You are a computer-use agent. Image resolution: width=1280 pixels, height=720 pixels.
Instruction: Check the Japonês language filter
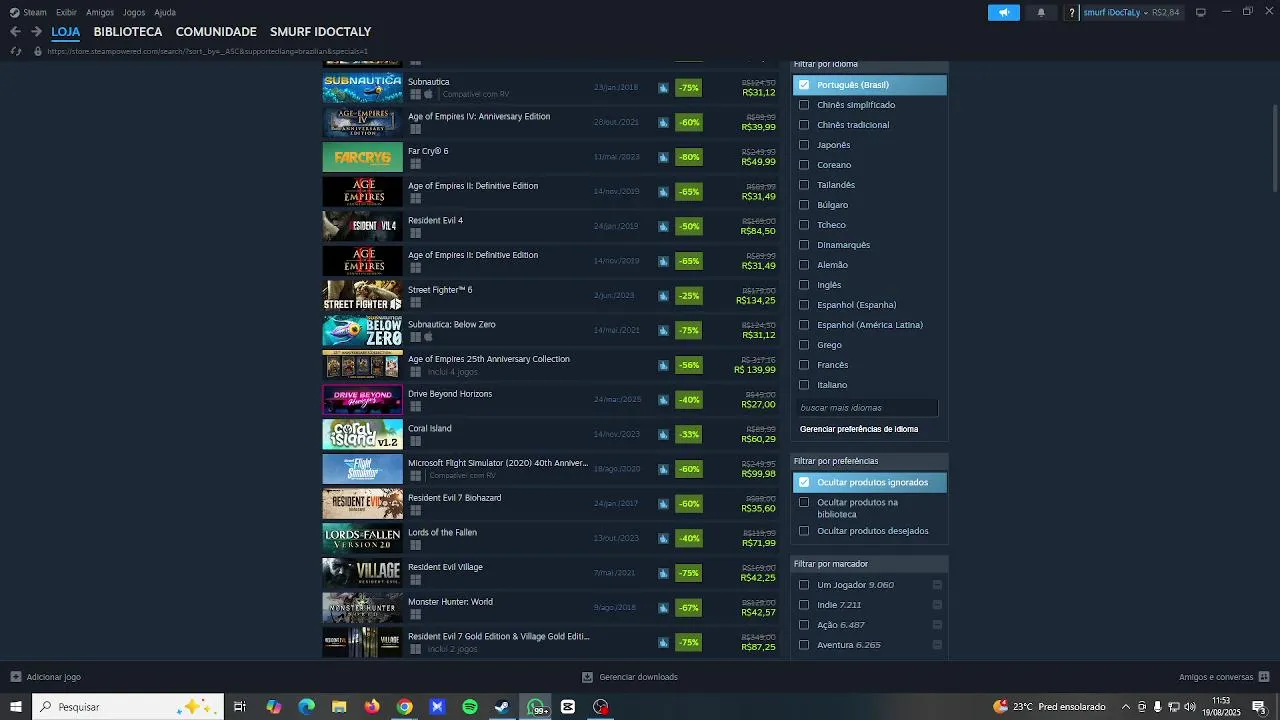click(x=804, y=145)
